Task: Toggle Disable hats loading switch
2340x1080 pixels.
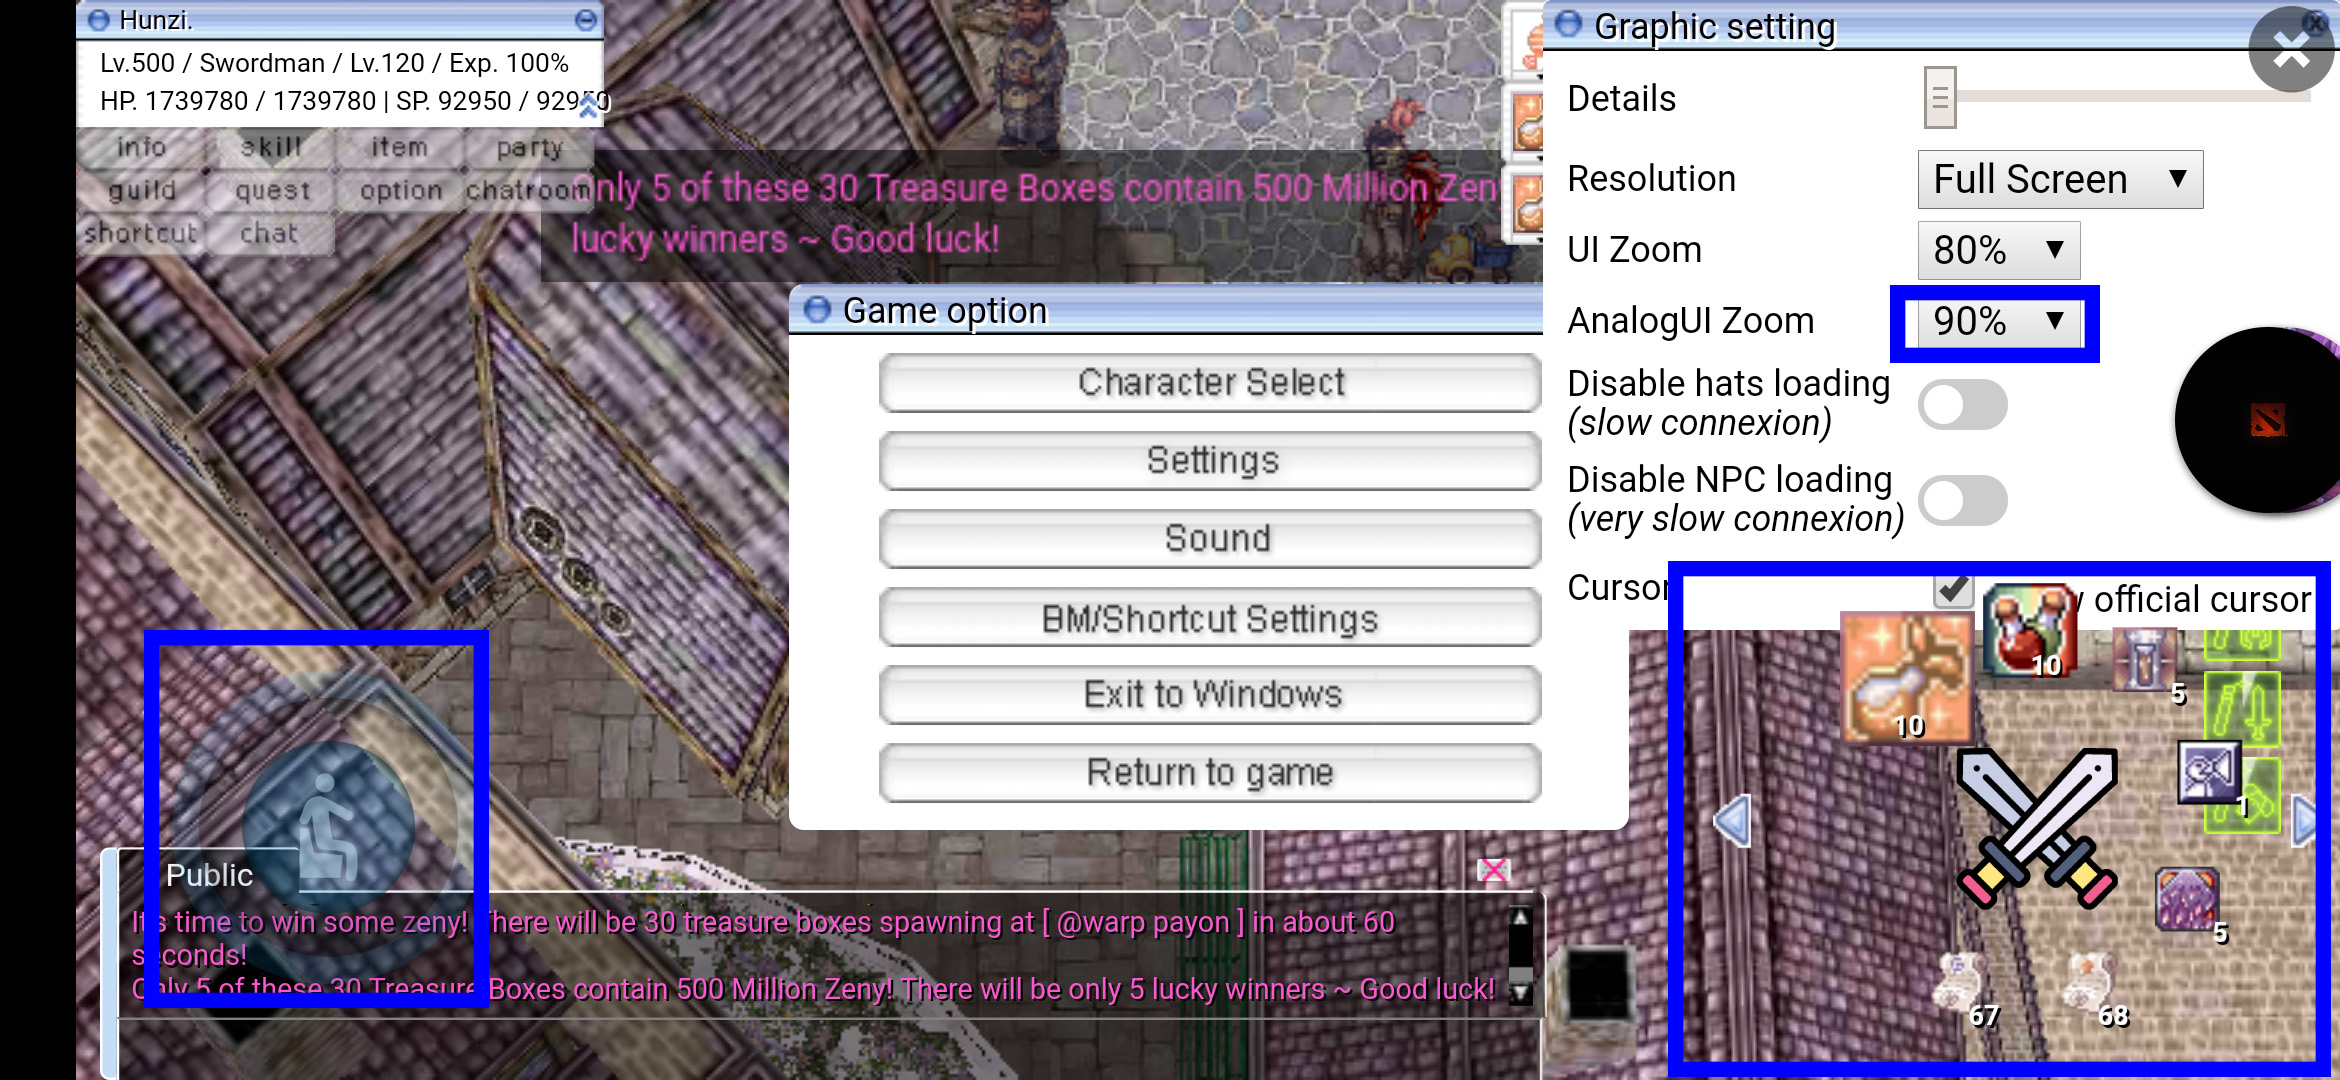Action: (x=1962, y=405)
